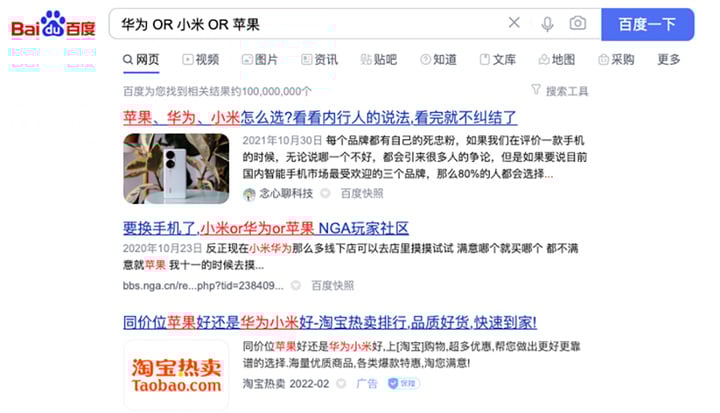
Task: Expand the circle icon after 淘宝热卖 2022-02
Action: click(x=341, y=384)
